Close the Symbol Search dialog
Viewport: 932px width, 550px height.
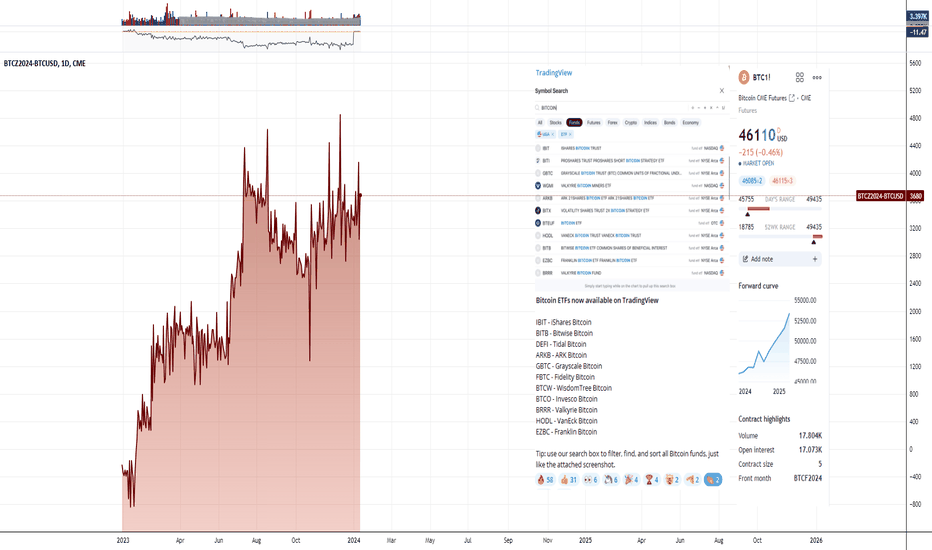[x=722, y=91]
